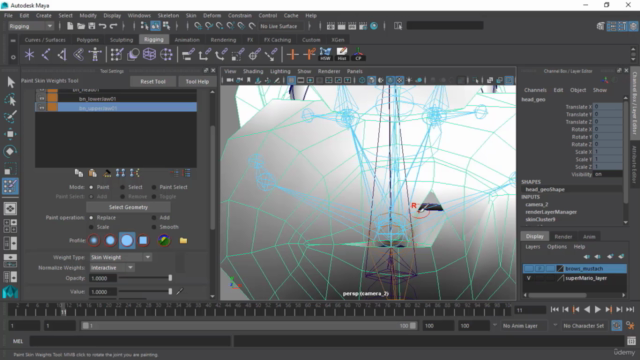Choose the Paint Select mode radio

tap(154, 187)
